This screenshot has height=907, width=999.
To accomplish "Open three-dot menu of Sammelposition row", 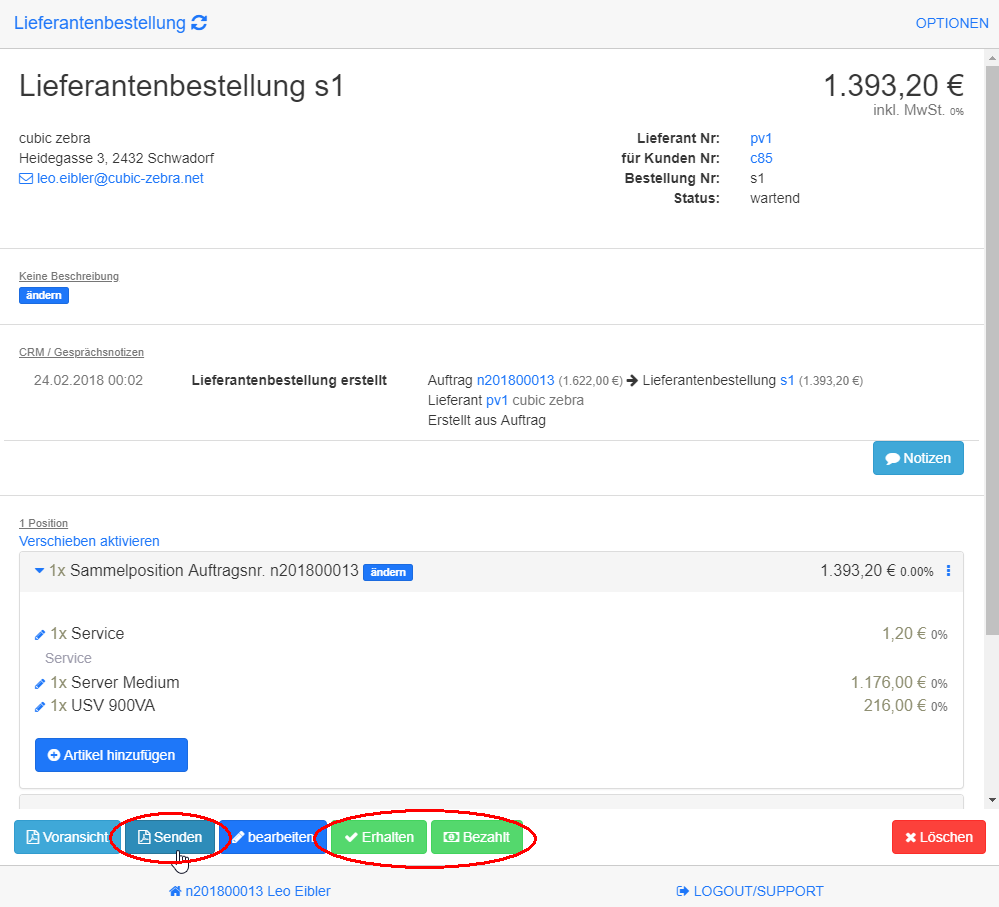I will point(948,571).
